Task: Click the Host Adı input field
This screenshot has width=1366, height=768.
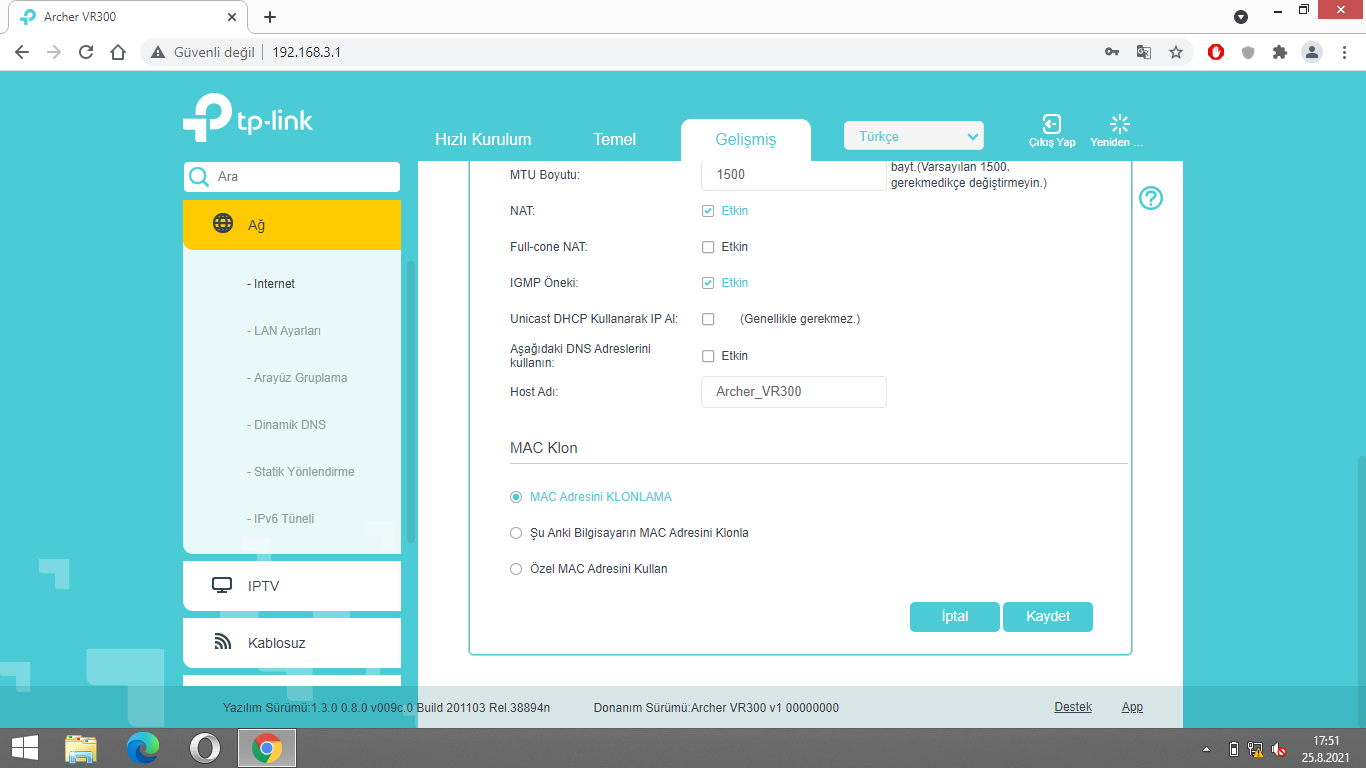Action: click(794, 392)
